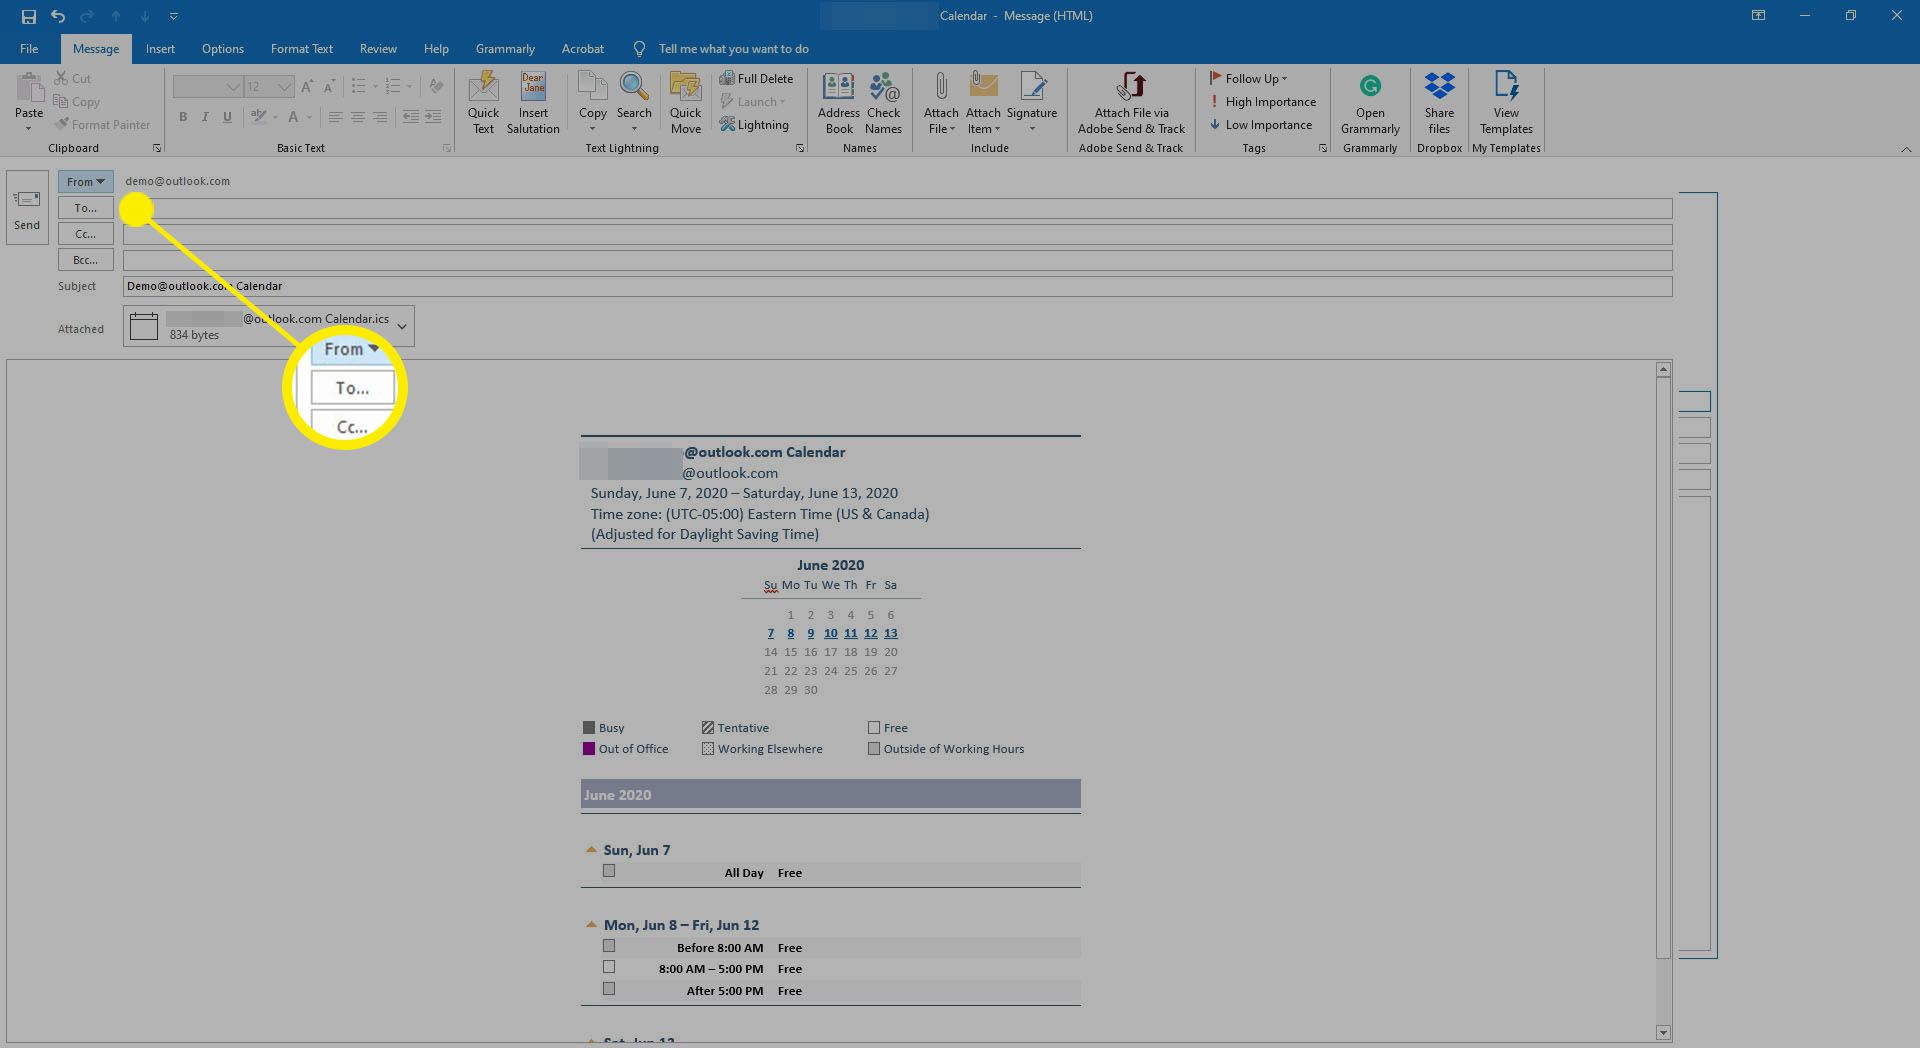This screenshot has height=1048, width=1920.
Task: Tick the After 5:00 PM checkbox
Action: click(609, 989)
